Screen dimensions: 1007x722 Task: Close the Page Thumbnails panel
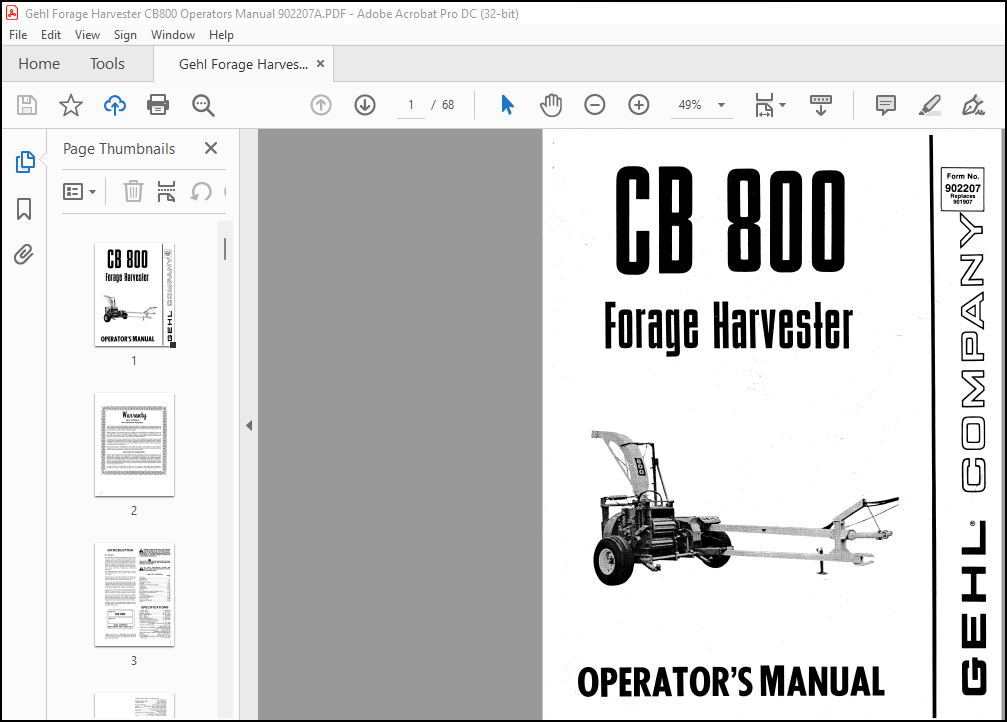211,148
